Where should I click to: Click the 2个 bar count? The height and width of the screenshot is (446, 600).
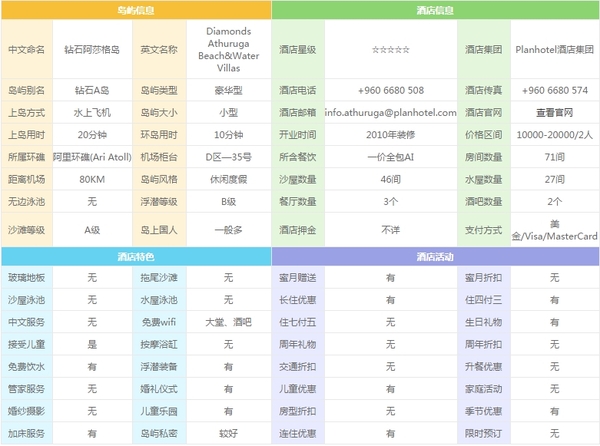[x=554, y=202]
